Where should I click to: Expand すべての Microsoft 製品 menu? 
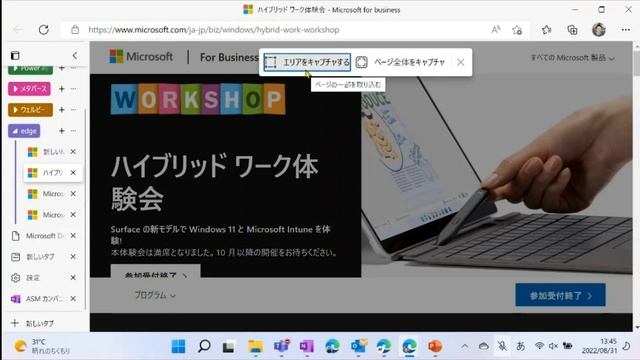(573, 58)
